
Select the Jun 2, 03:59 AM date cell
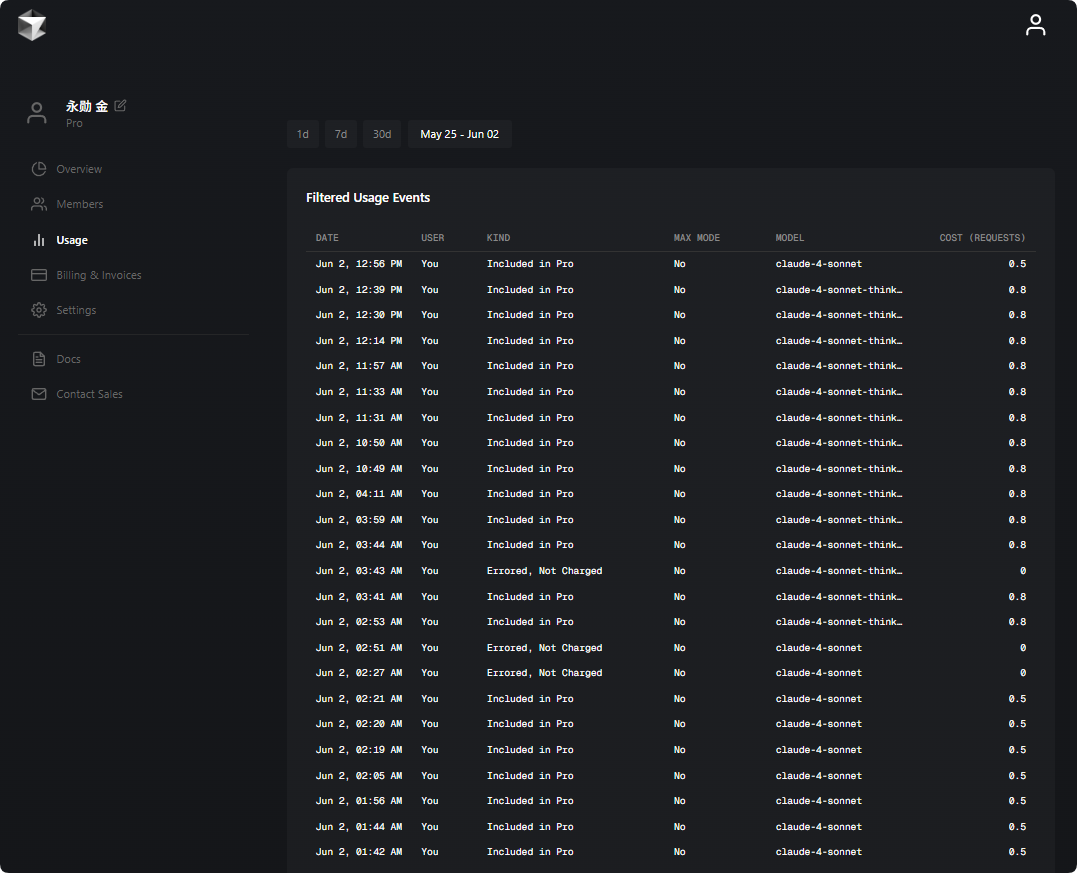click(x=359, y=520)
